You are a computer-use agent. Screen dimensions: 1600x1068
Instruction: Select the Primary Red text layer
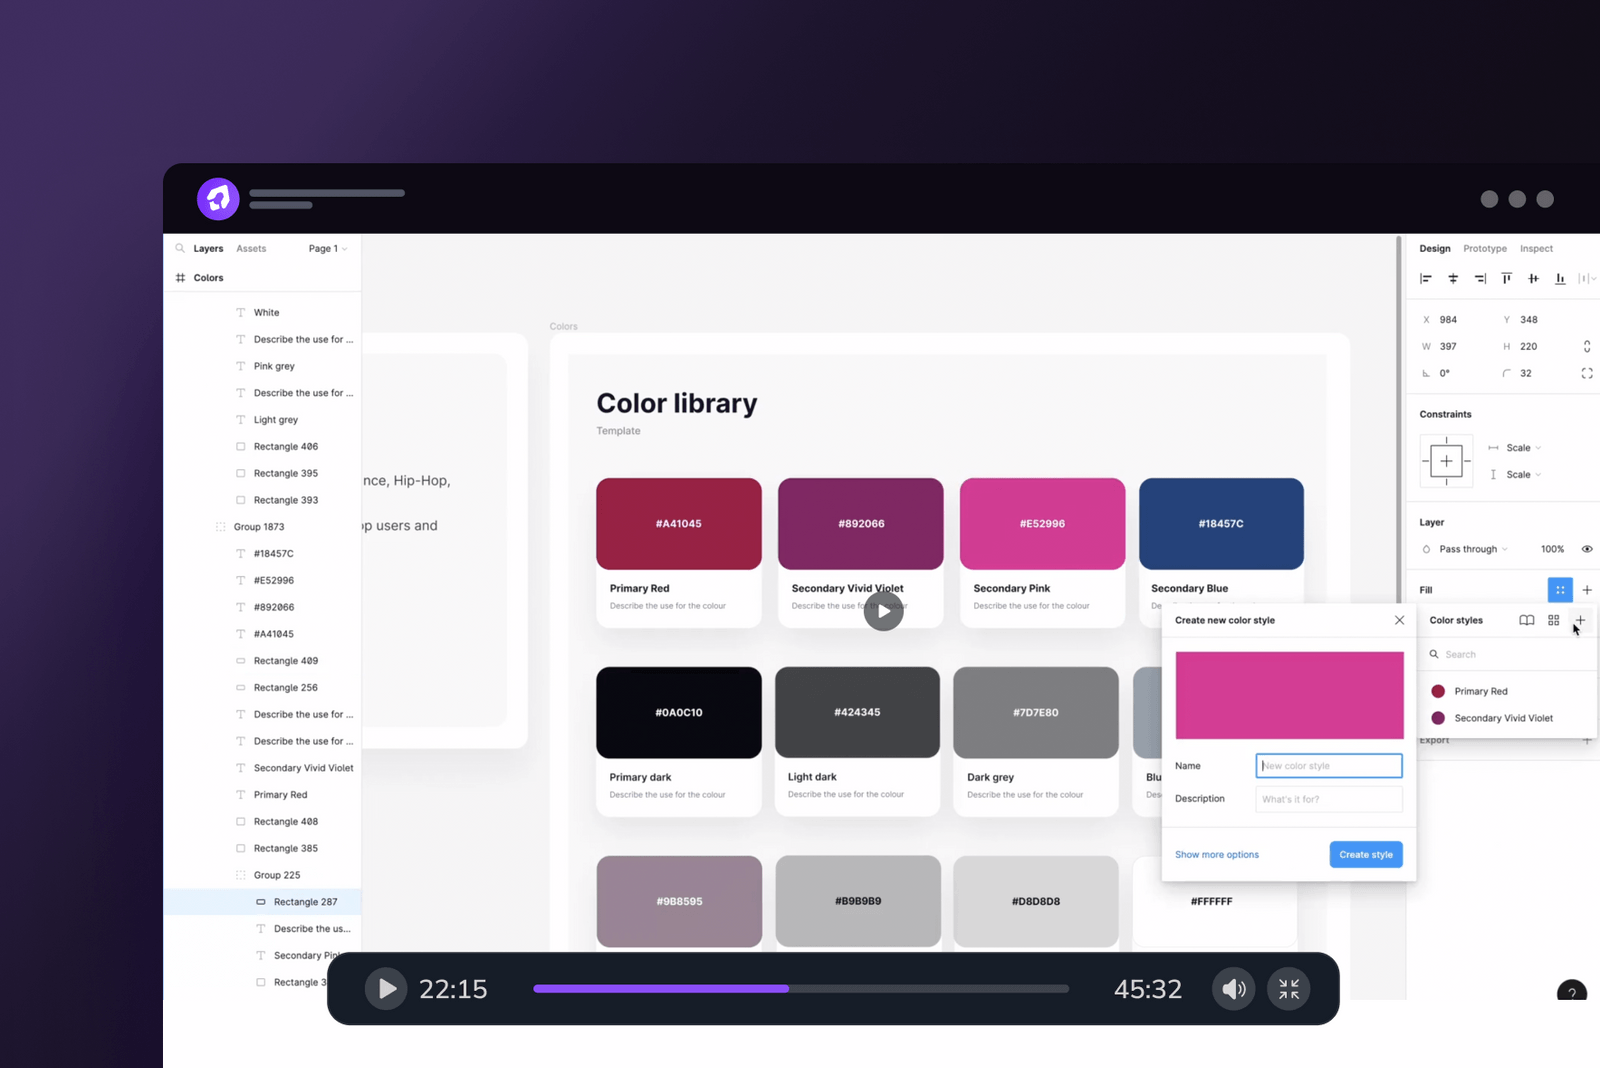click(x=262, y=795)
